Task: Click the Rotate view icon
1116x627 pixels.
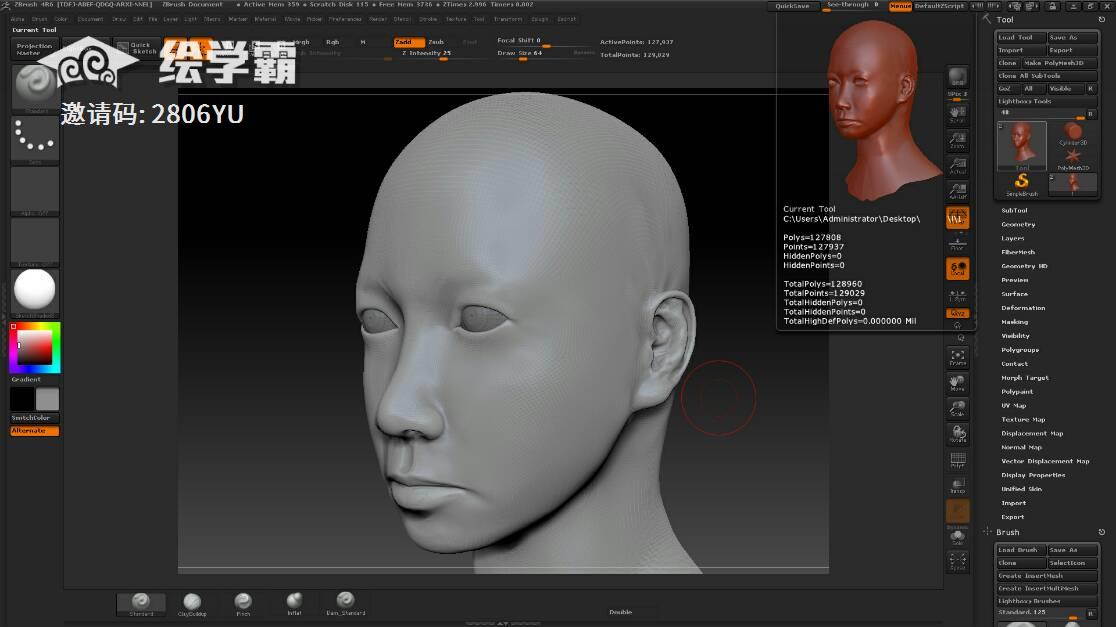Action: pyautogui.click(x=957, y=434)
